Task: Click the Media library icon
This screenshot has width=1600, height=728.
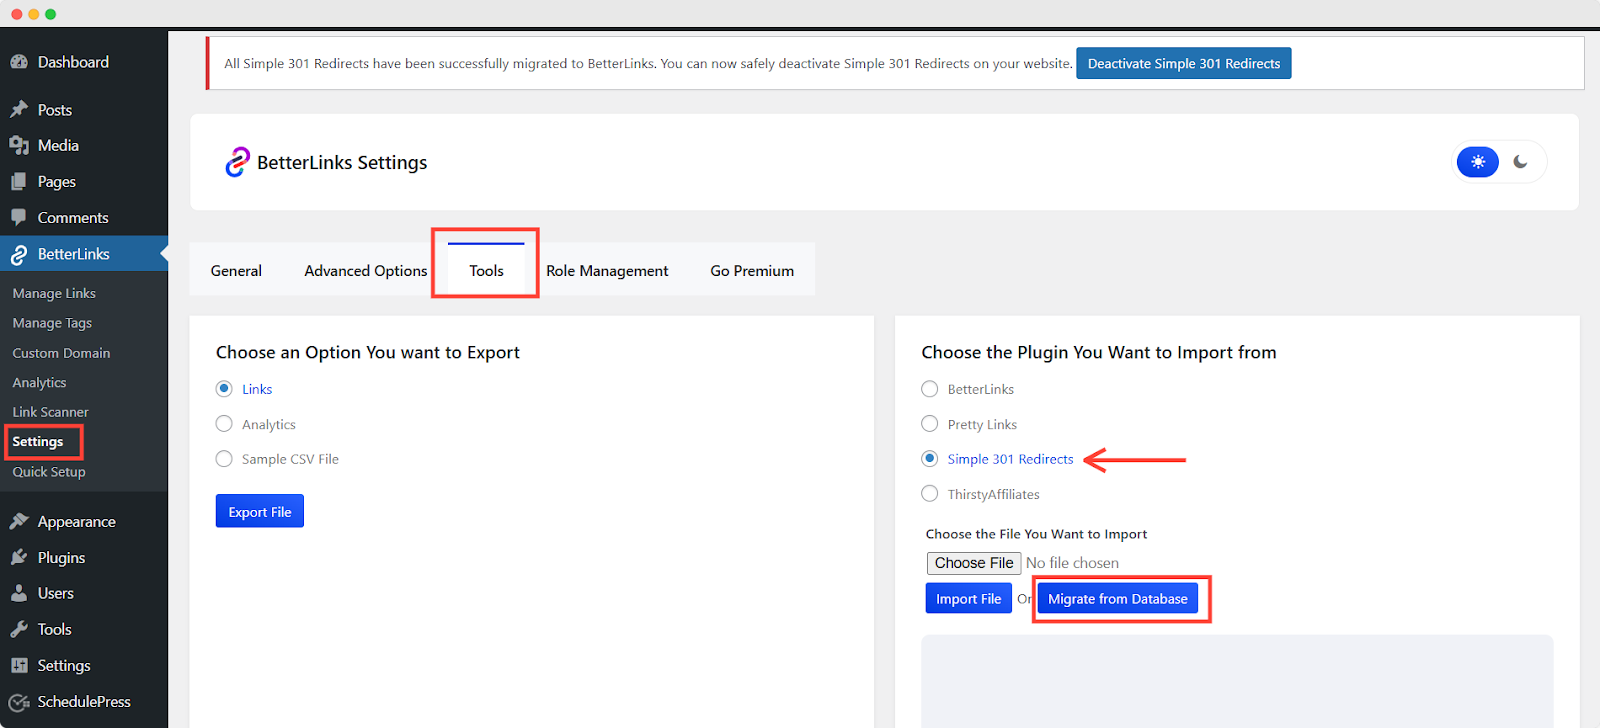Action: tap(19, 146)
